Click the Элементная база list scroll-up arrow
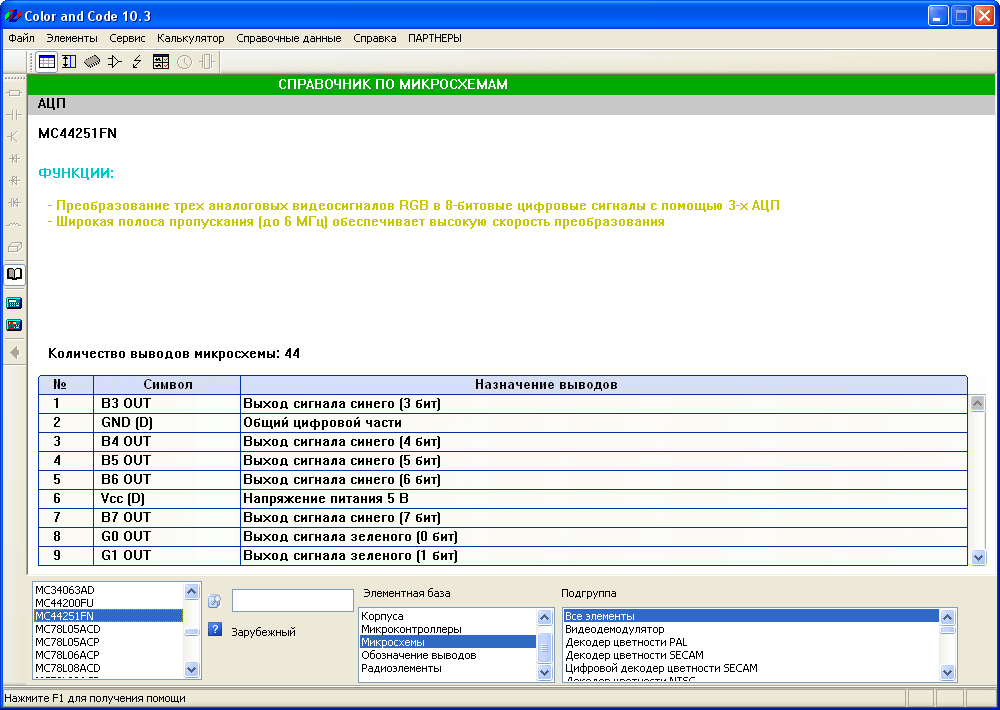This screenshot has height=710, width=1000. [544, 617]
